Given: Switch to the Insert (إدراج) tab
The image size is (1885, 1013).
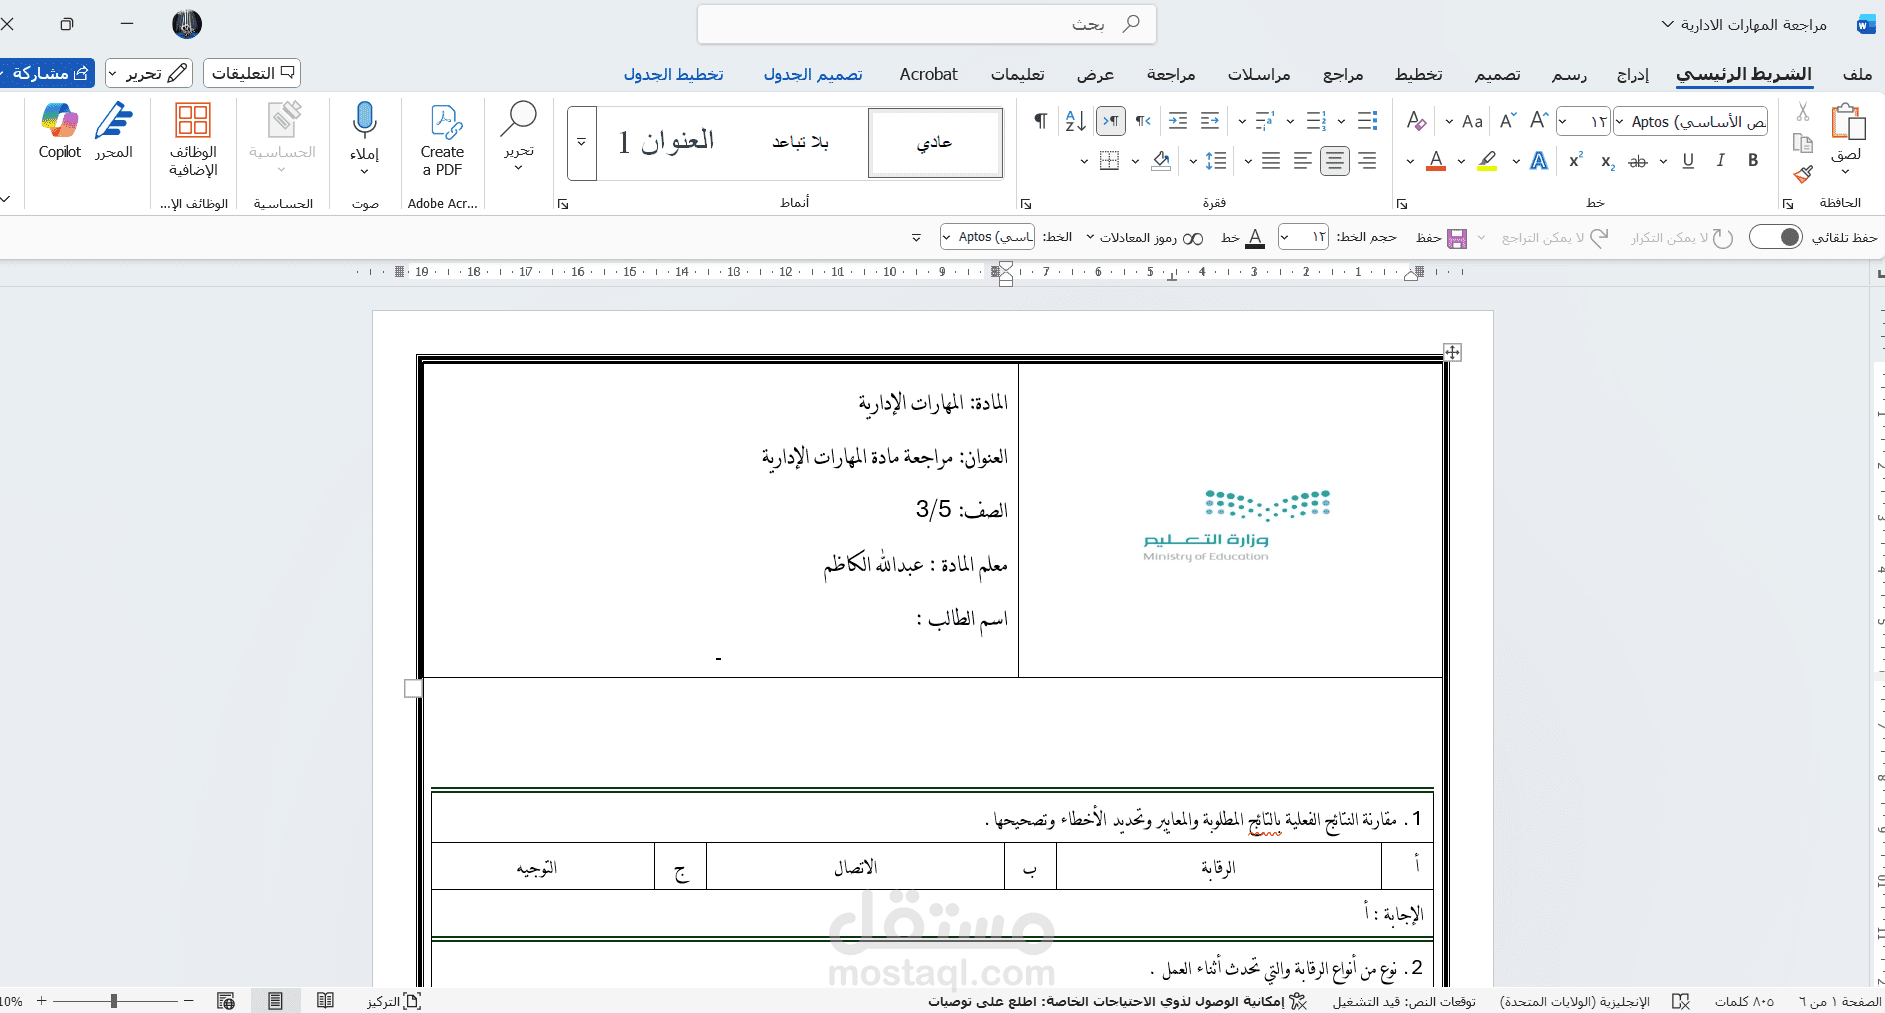Looking at the screenshot, I should tap(1632, 74).
